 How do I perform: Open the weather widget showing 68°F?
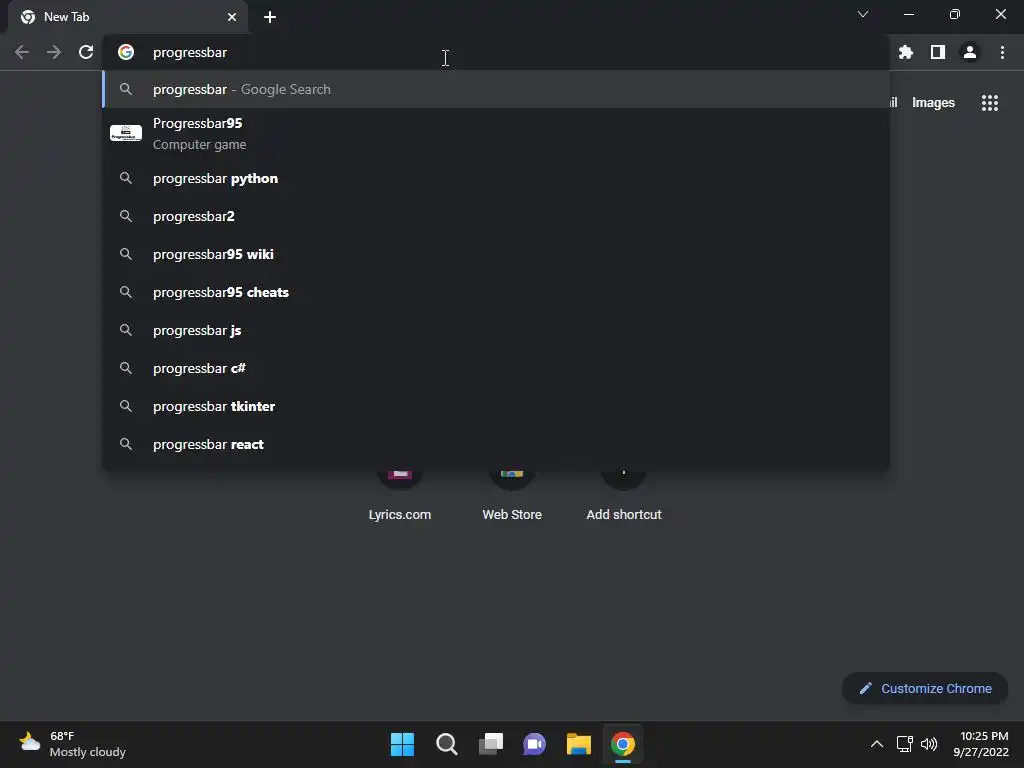point(72,744)
